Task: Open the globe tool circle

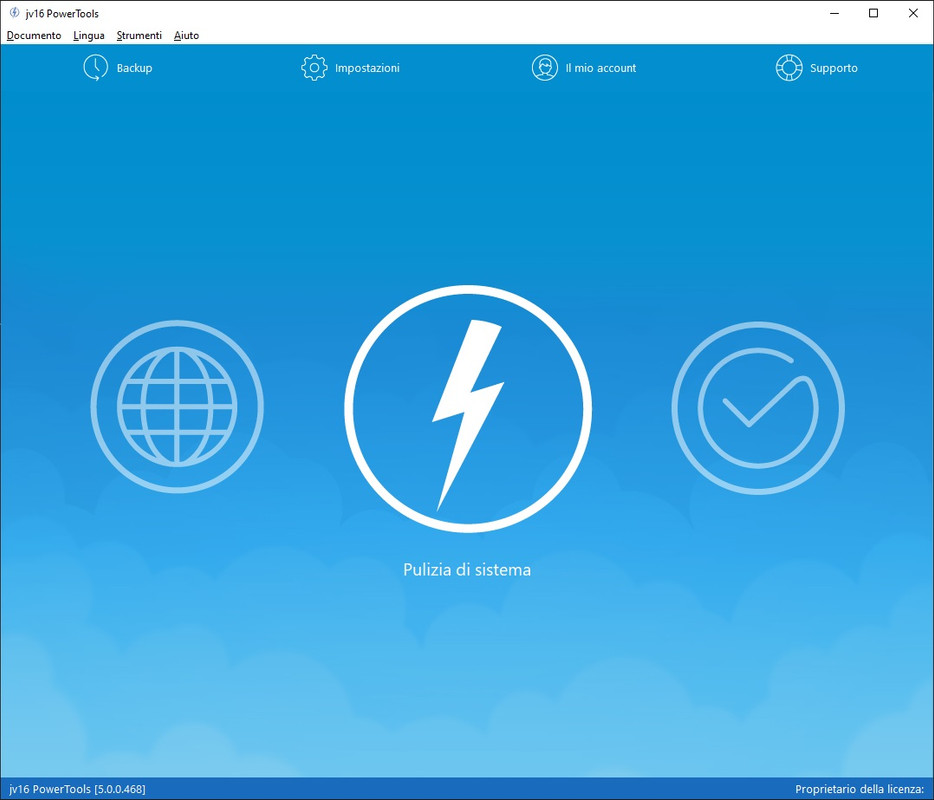Action: coord(177,406)
